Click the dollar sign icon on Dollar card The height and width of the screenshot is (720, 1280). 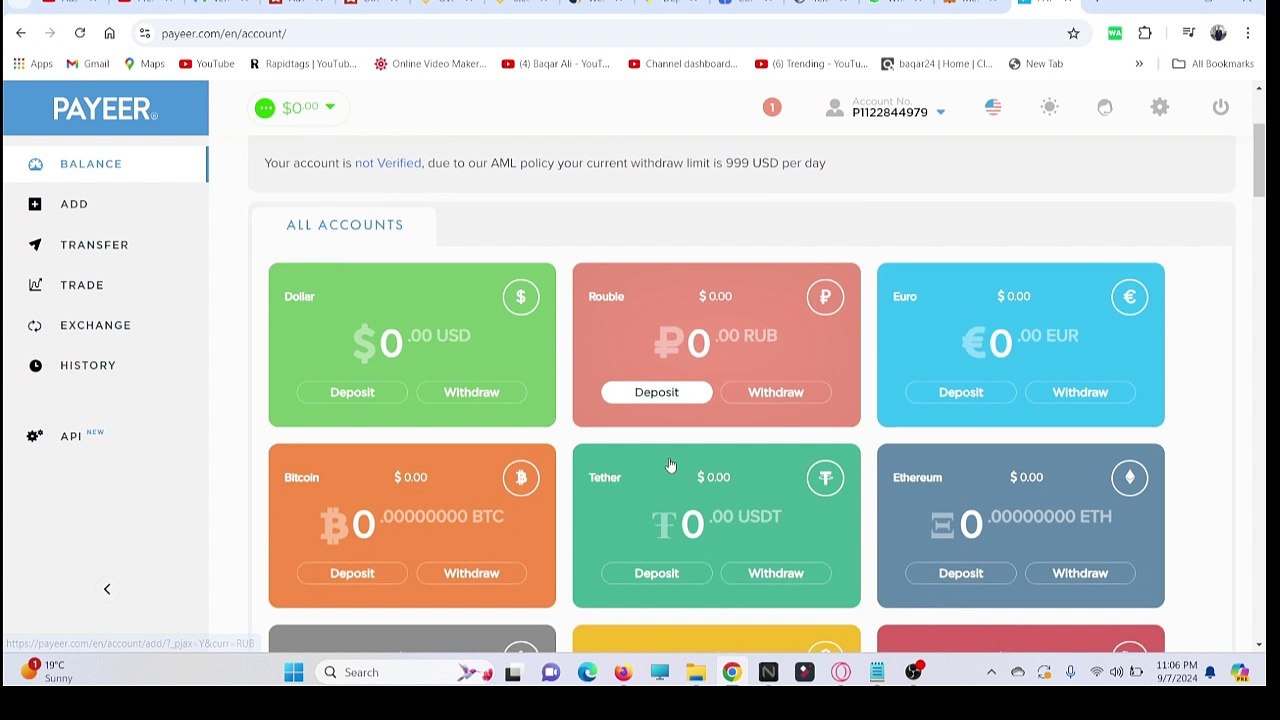[x=521, y=297]
